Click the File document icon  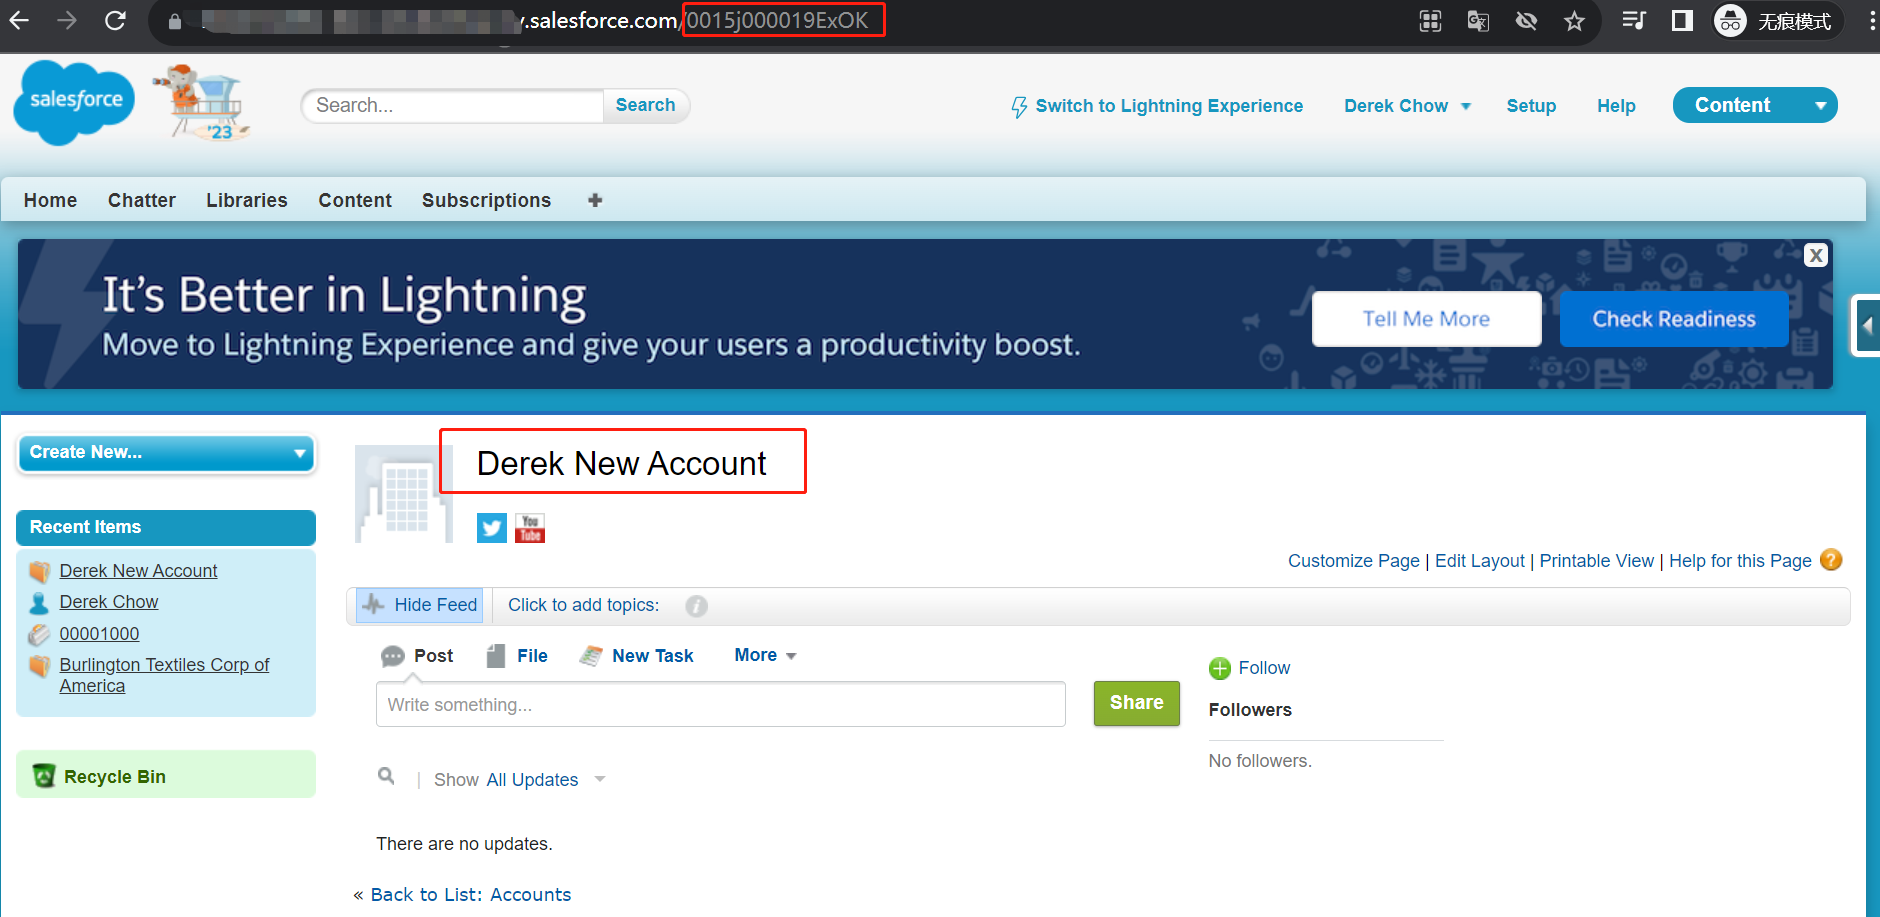(496, 656)
